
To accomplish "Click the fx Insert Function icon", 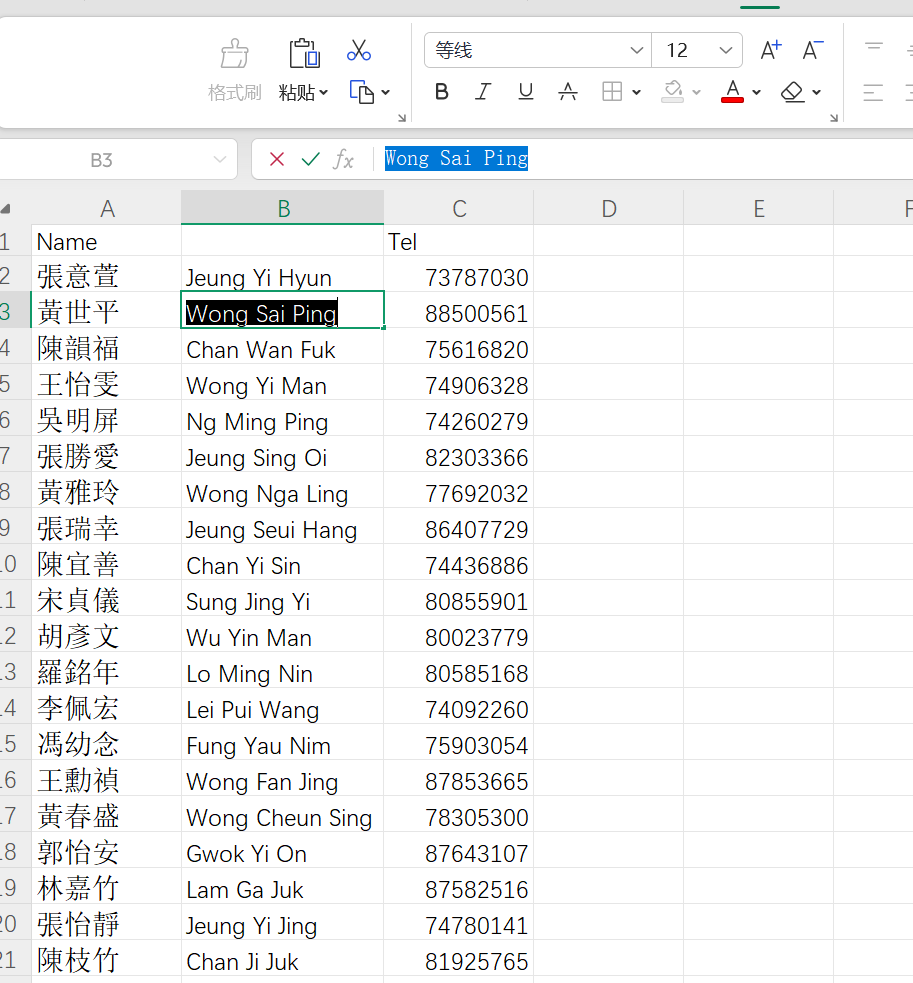I will pyautogui.click(x=344, y=159).
